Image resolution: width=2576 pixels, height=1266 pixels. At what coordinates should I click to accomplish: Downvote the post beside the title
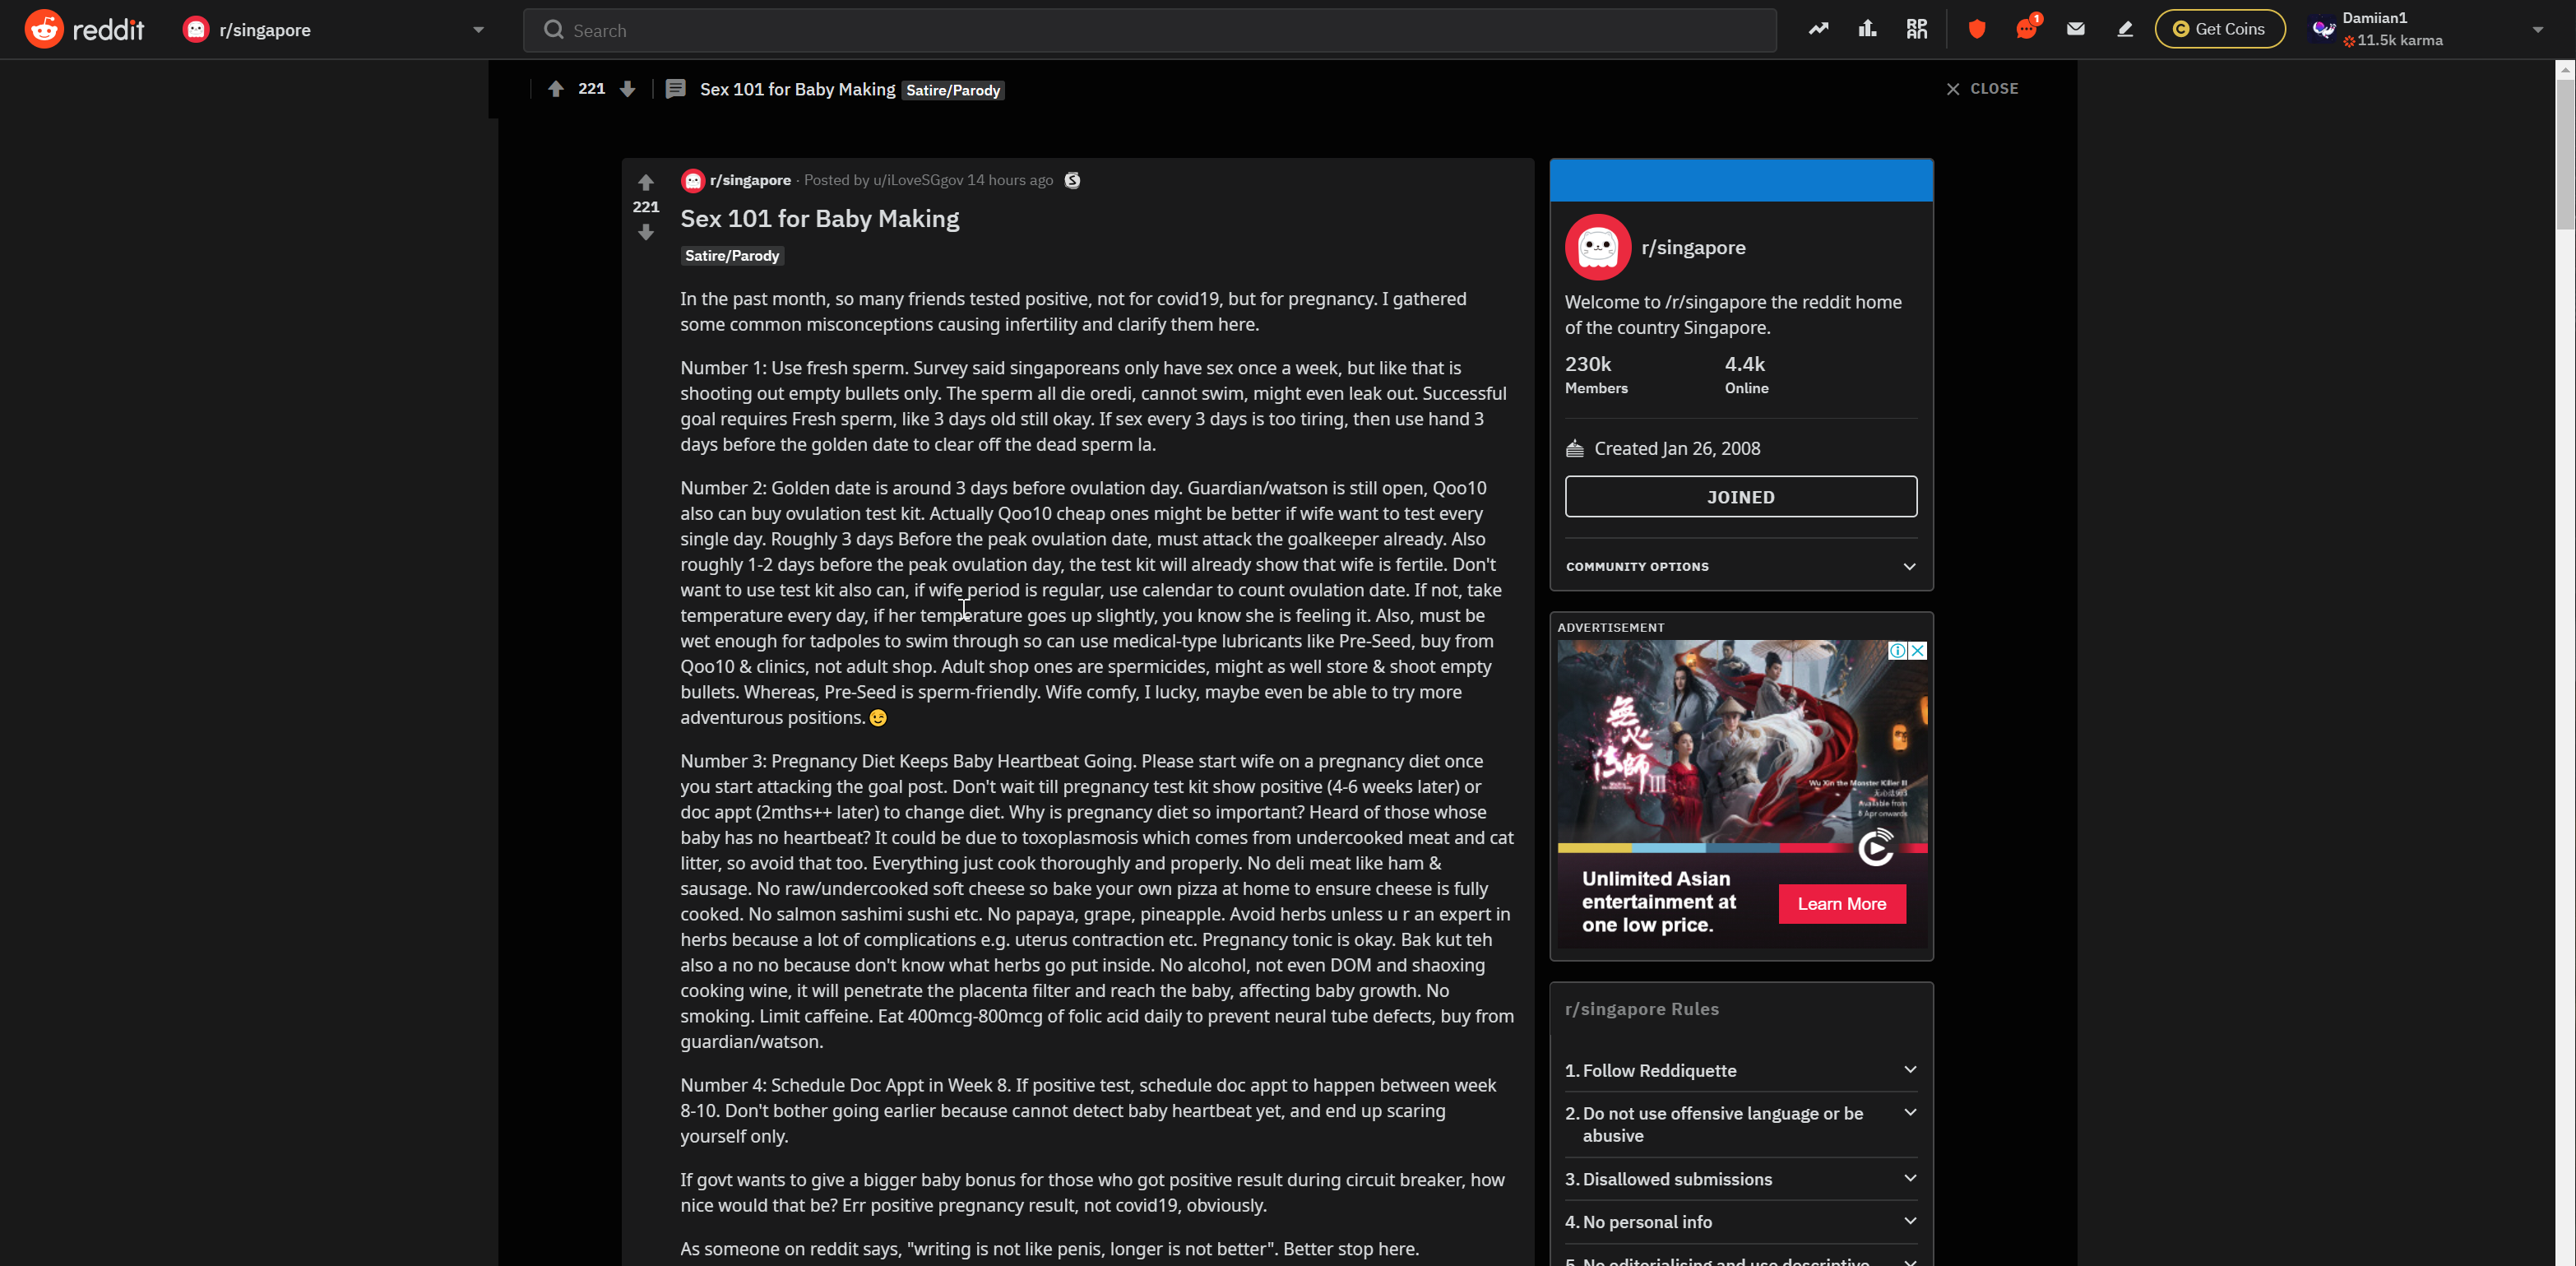(x=646, y=232)
